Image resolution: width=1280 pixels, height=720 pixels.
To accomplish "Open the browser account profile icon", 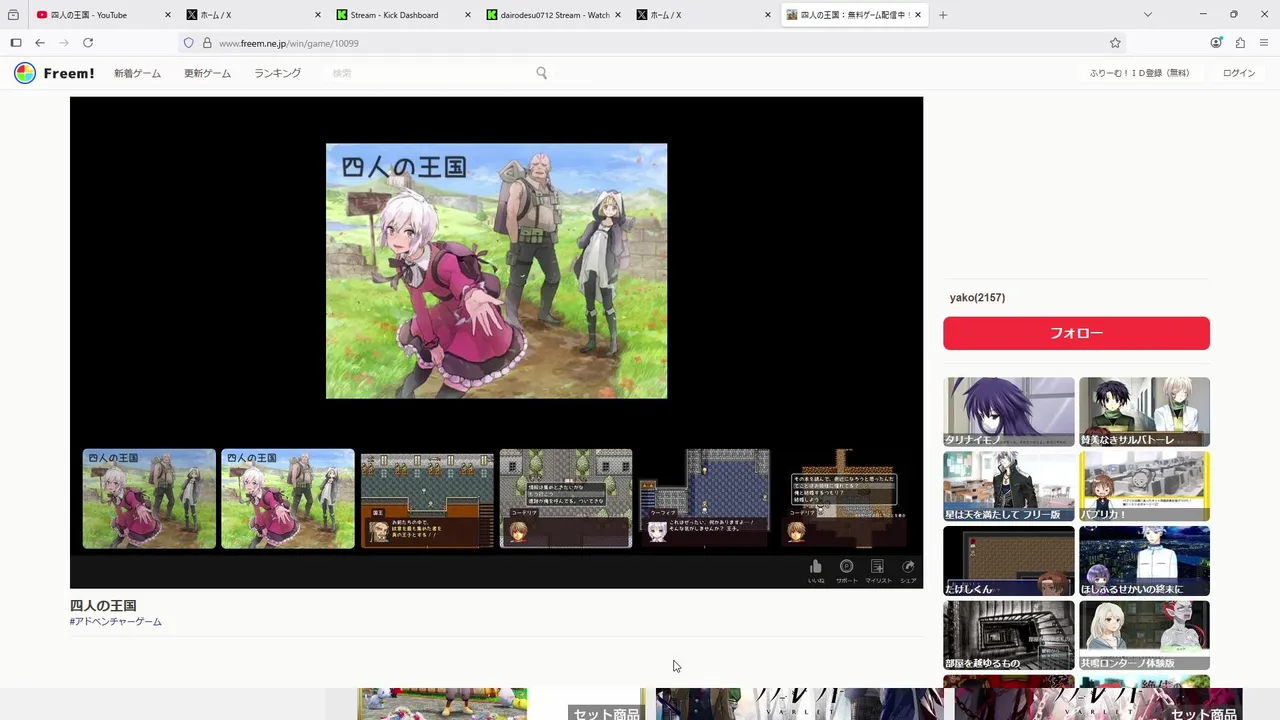I will click(x=1216, y=43).
